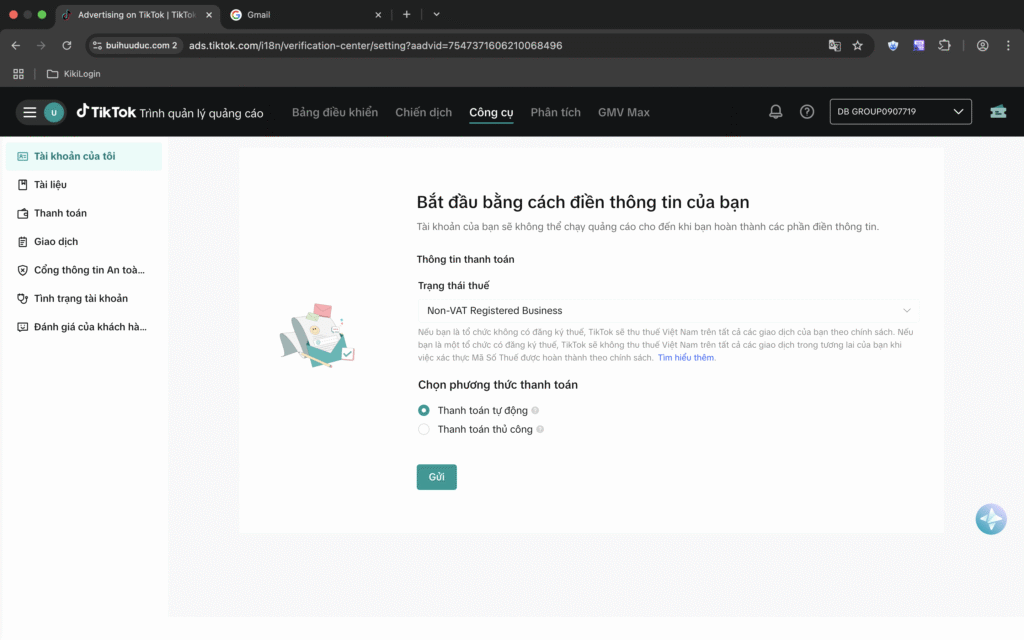Click the help question mark icon
The image size is (1024, 640).
click(x=807, y=111)
